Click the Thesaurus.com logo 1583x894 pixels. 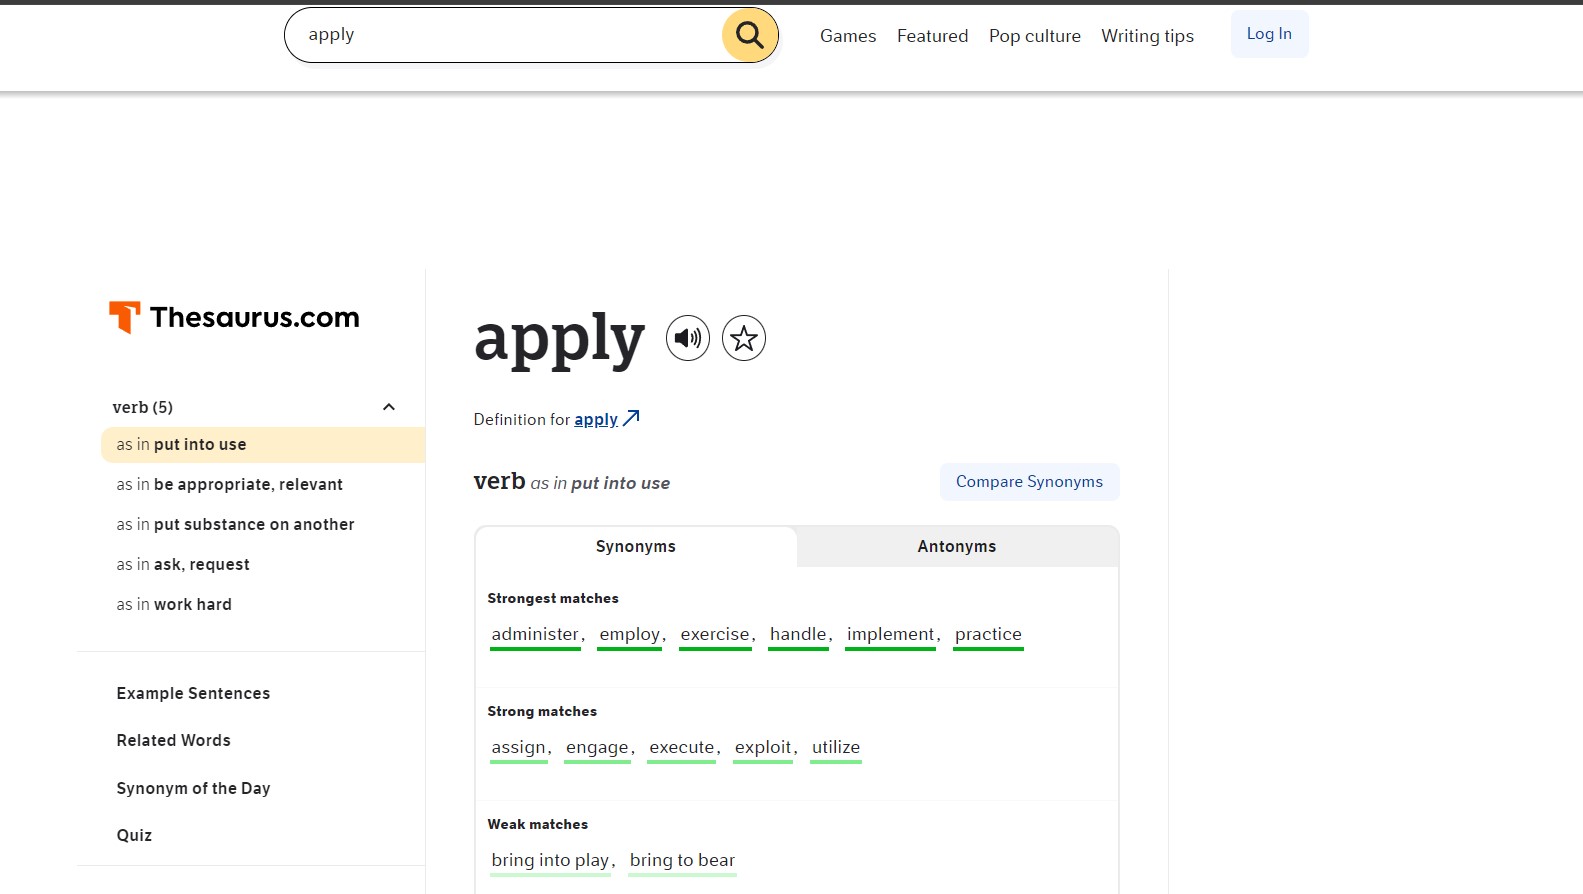(x=234, y=318)
